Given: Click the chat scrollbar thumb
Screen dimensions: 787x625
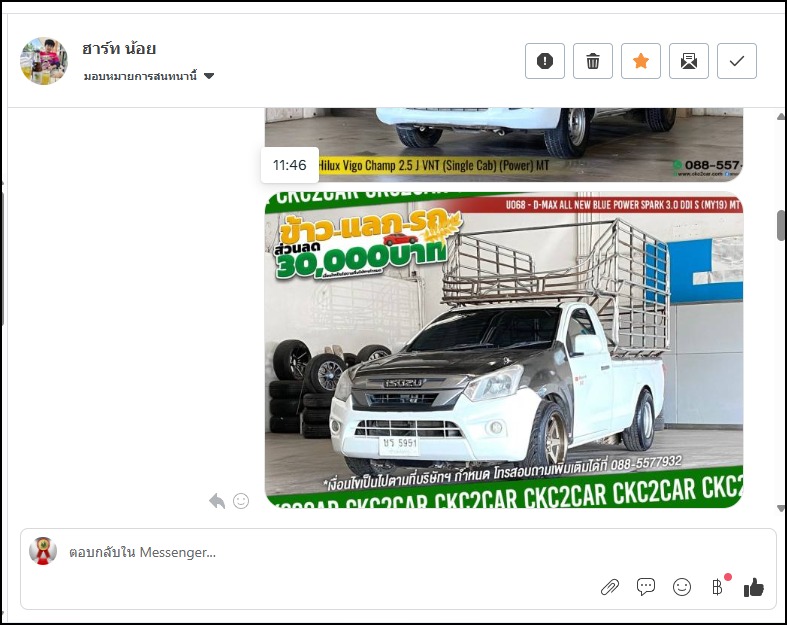Looking at the screenshot, I should [781, 224].
